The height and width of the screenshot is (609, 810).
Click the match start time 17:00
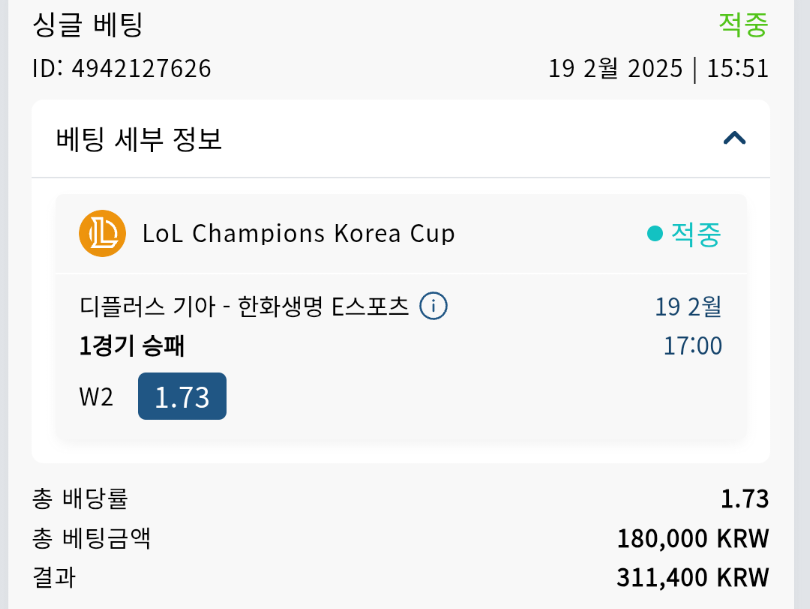692,347
